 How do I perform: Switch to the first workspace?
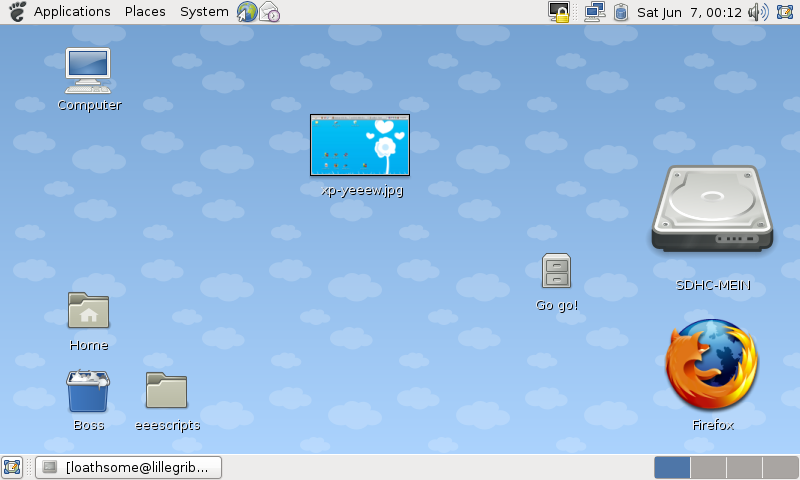point(672,467)
